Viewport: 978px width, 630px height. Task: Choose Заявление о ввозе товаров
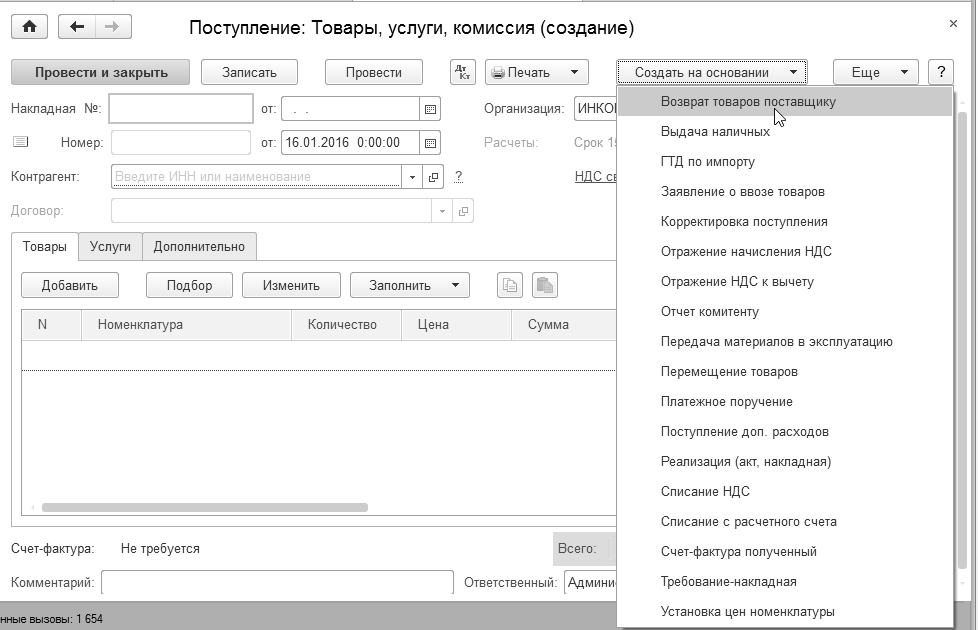click(785, 191)
